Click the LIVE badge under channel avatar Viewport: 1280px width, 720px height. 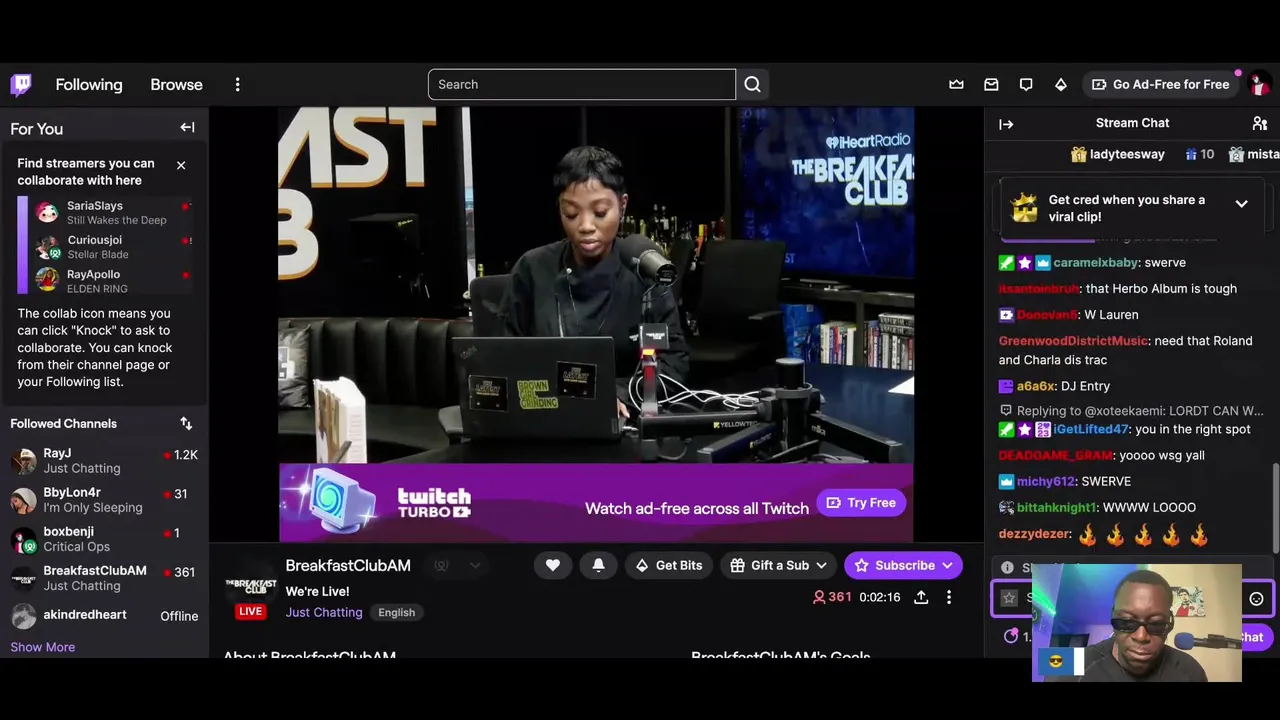pyautogui.click(x=250, y=611)
